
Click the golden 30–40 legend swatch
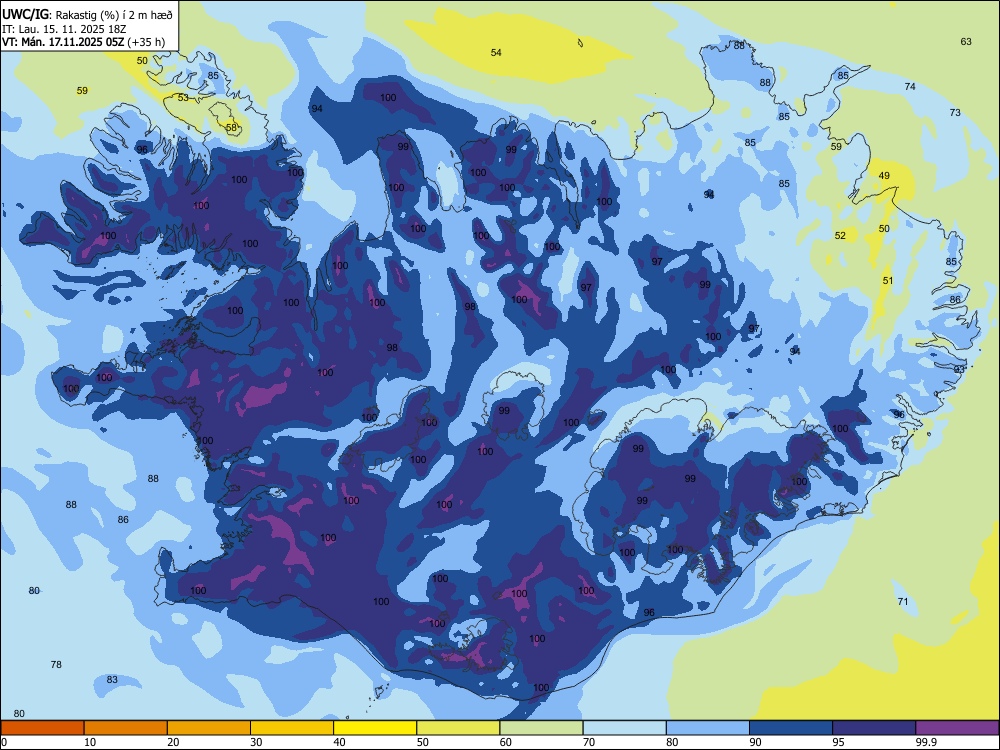tap(292, 728)
